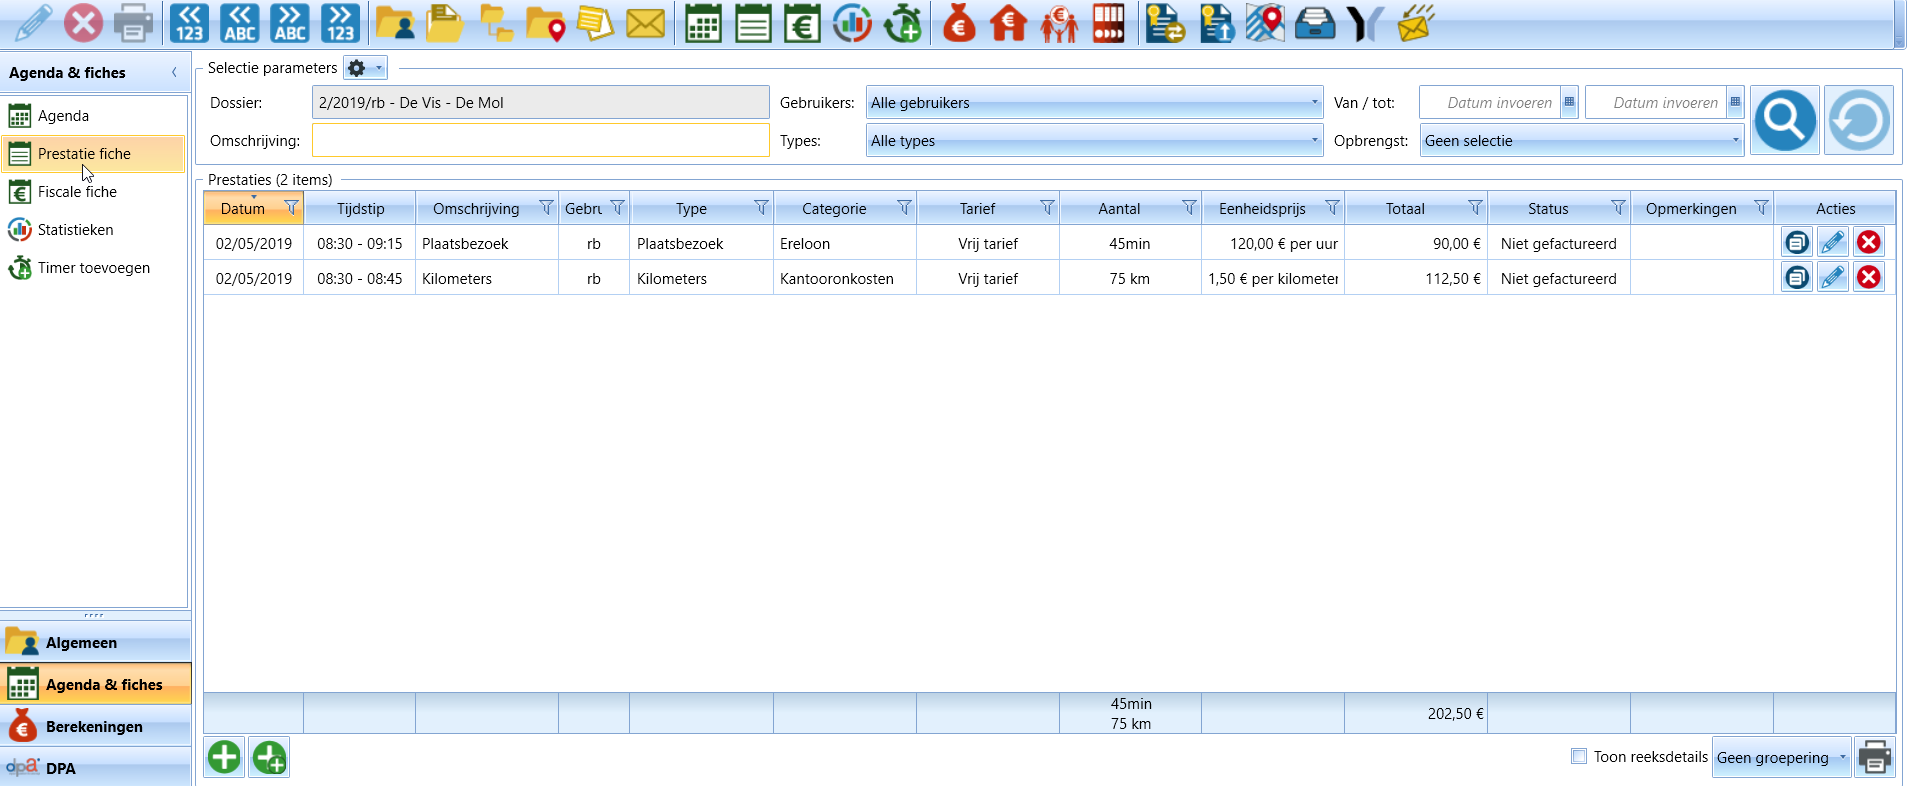Click the red cancel X toolbar icon

coord(83,23)
